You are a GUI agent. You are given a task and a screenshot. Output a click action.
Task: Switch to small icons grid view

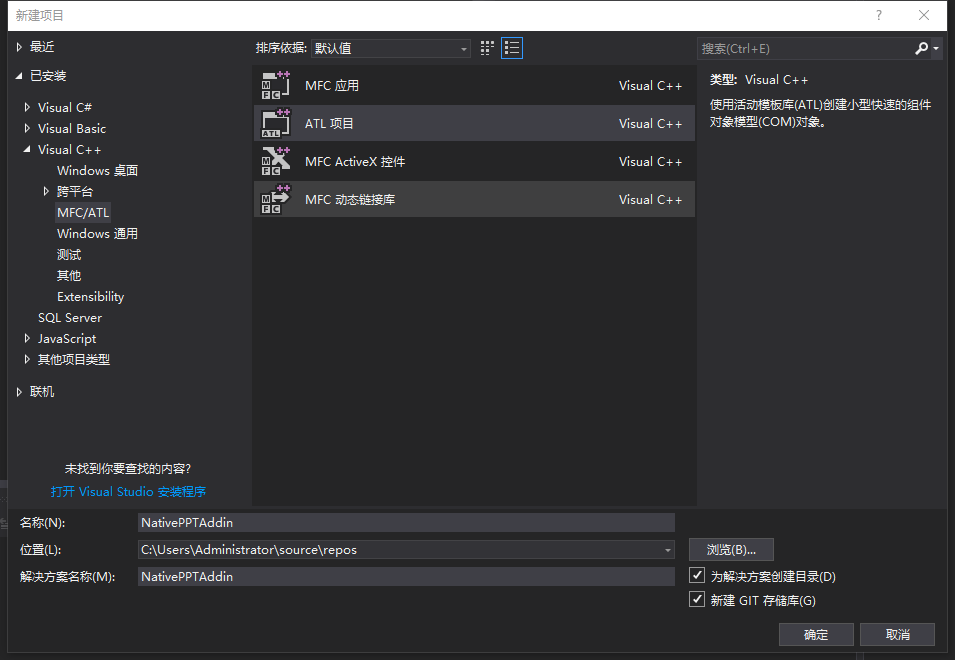coord(487,48)
